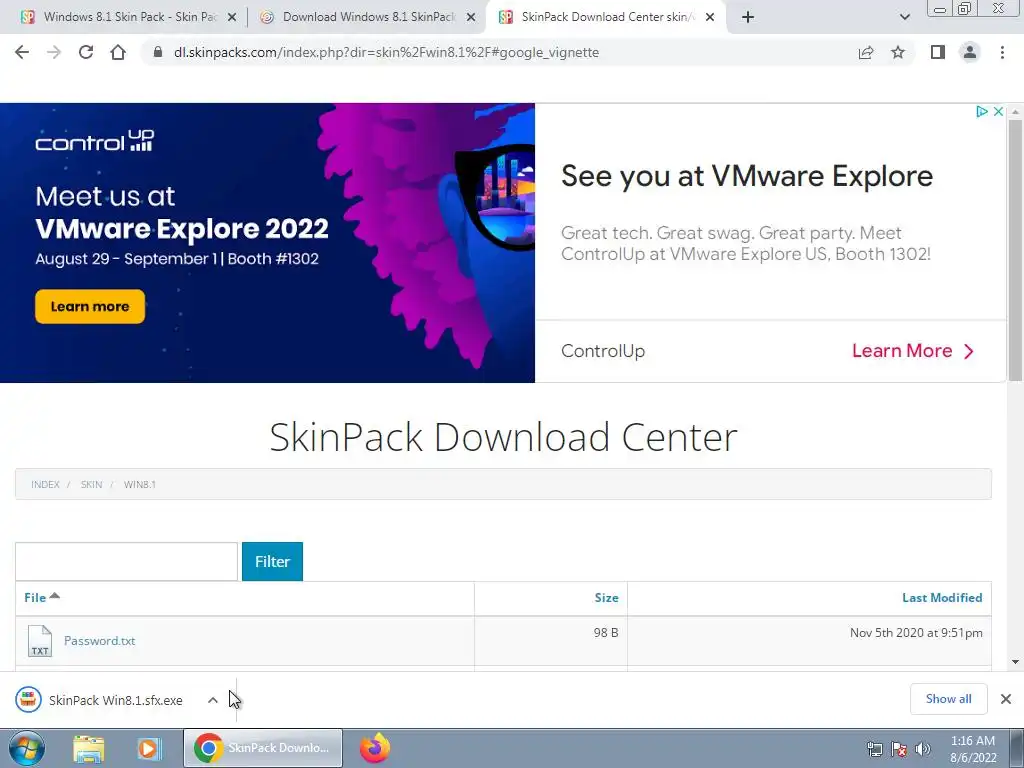Click the Filter button
Image resolution: width=1024 pixels, height=768 pixels.
tap(272, 561)
